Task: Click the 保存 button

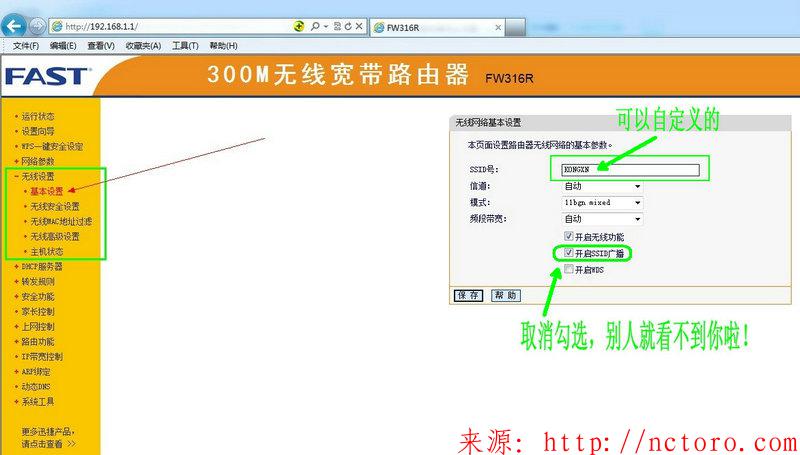Action: pyautogui.click(x=468, y=295)
